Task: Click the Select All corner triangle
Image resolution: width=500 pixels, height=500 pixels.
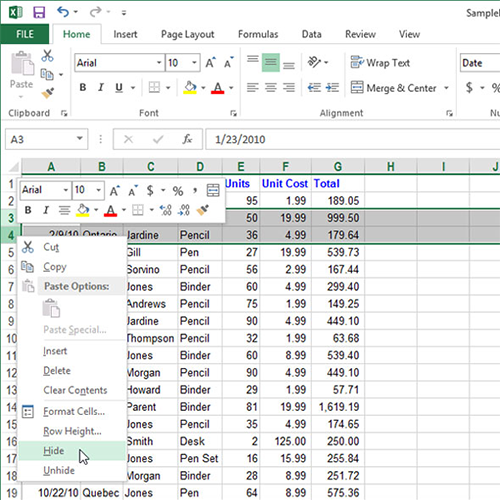Action: click(13, 166)
